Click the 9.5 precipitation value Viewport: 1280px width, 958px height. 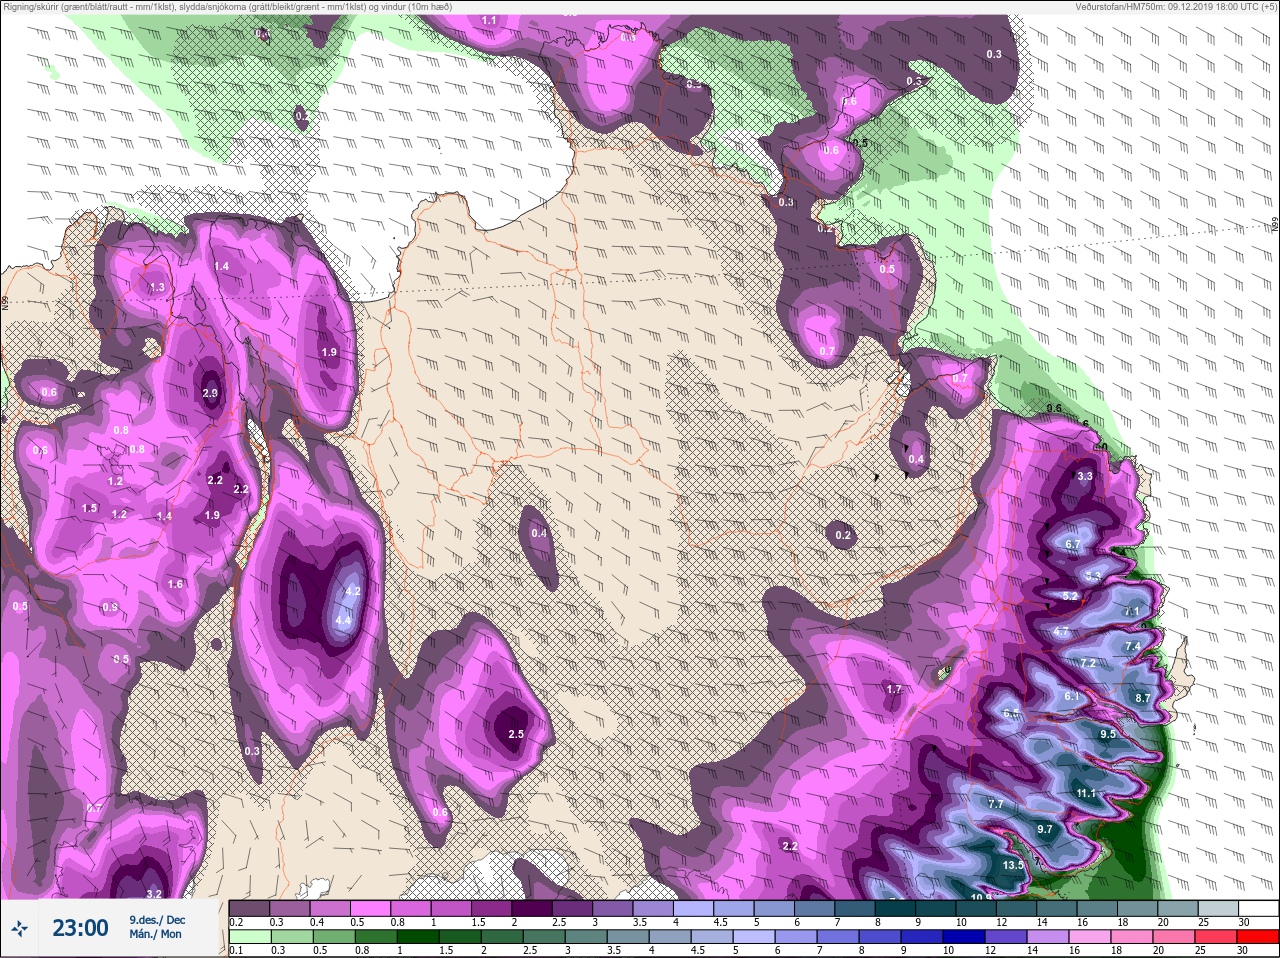(1107, 734)
